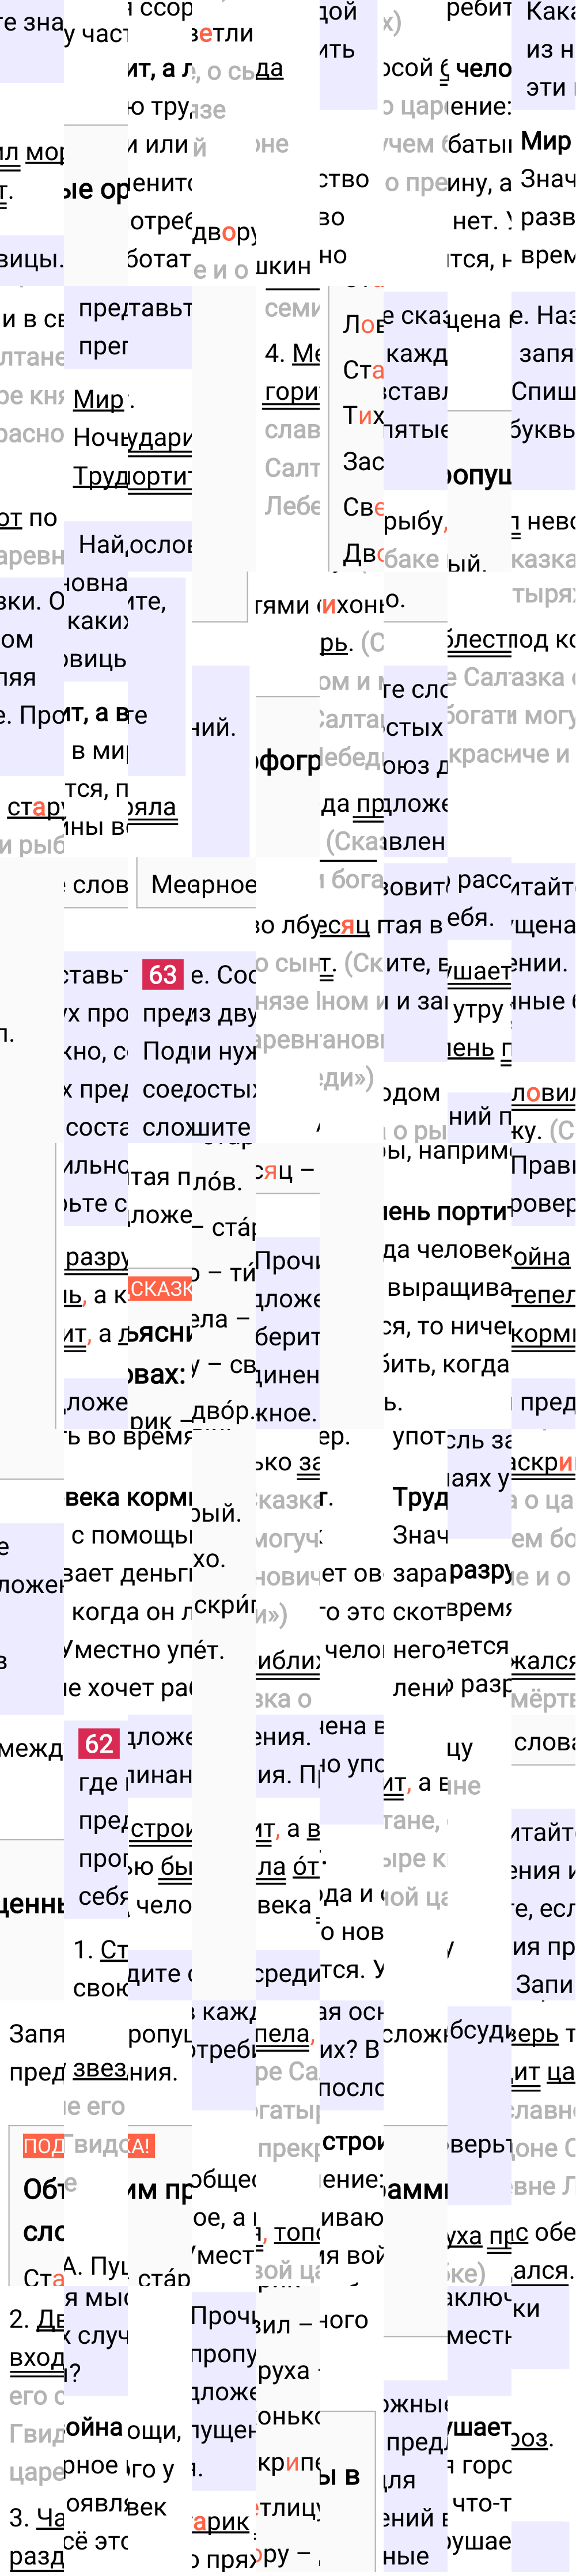Click the gray word Лебе

pos(292,506)
